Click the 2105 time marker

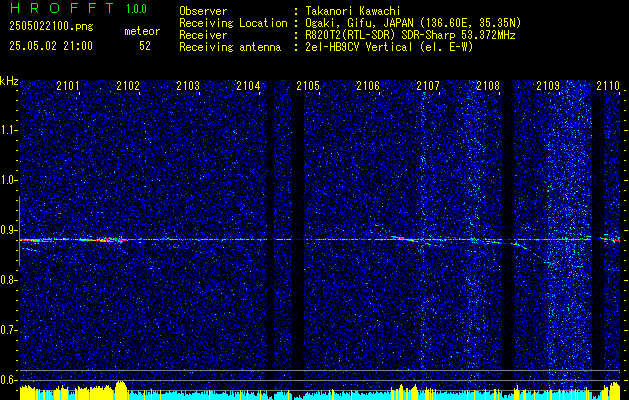(x=308, y=85)
